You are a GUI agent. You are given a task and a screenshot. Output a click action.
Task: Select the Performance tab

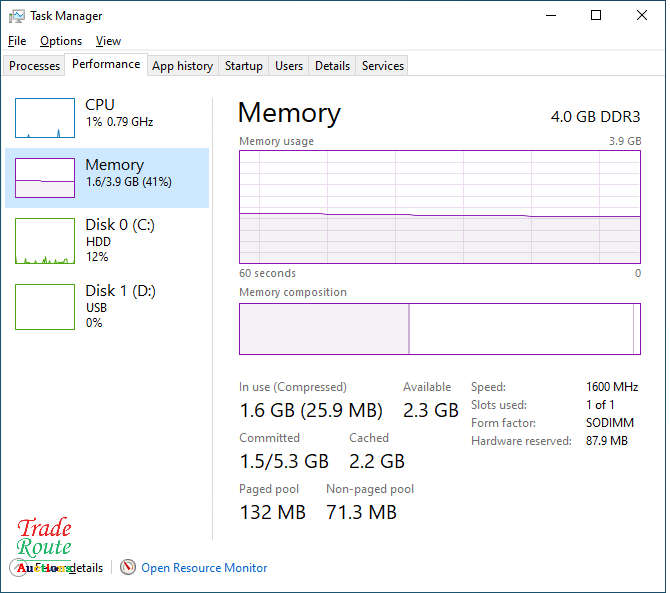pos(106,64)
